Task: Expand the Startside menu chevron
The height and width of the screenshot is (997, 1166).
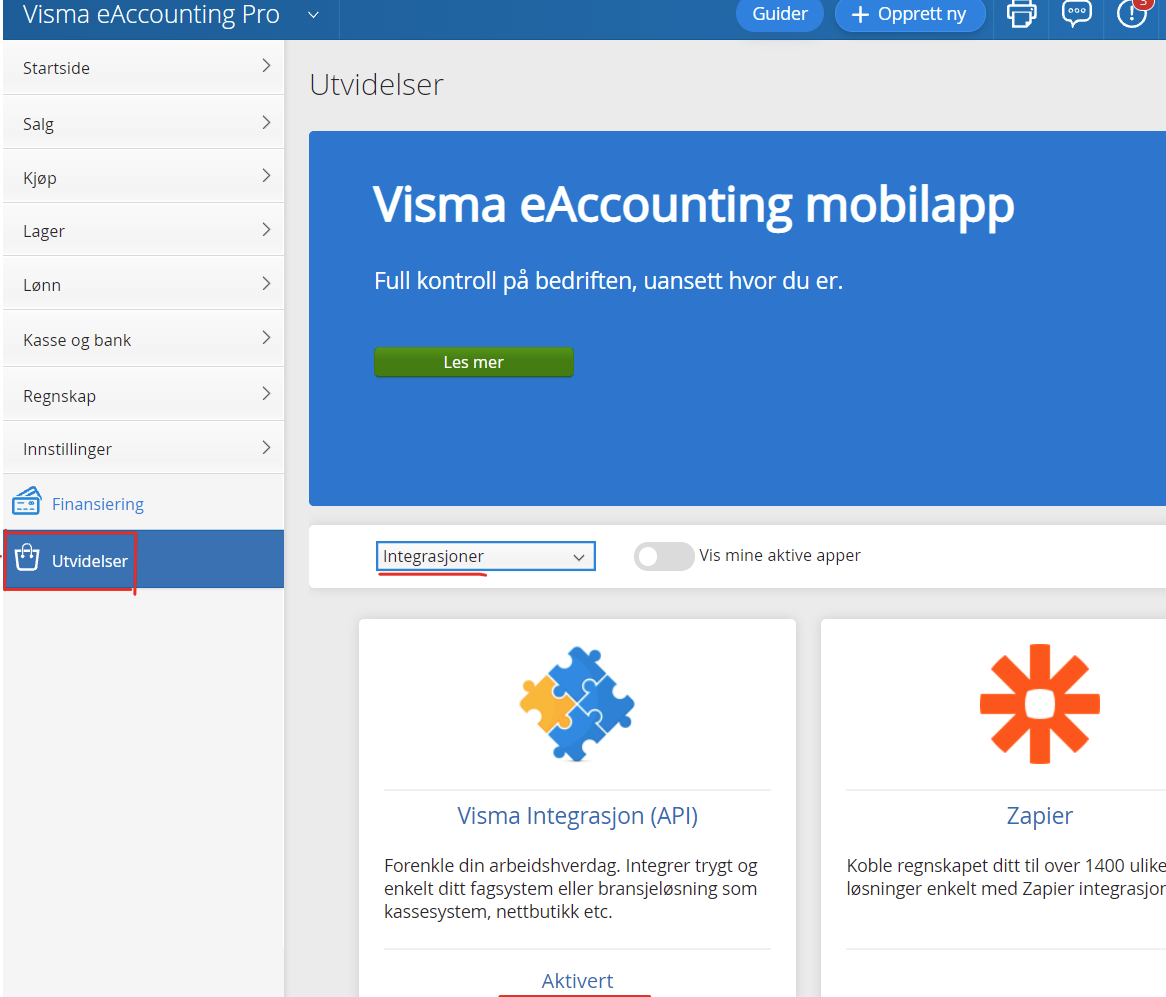Action: pyautogui.click(x=266, y=66)
